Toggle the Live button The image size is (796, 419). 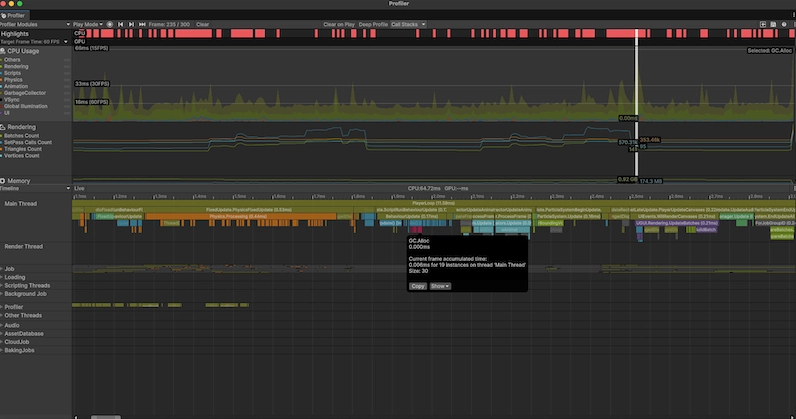pos(79,188)
